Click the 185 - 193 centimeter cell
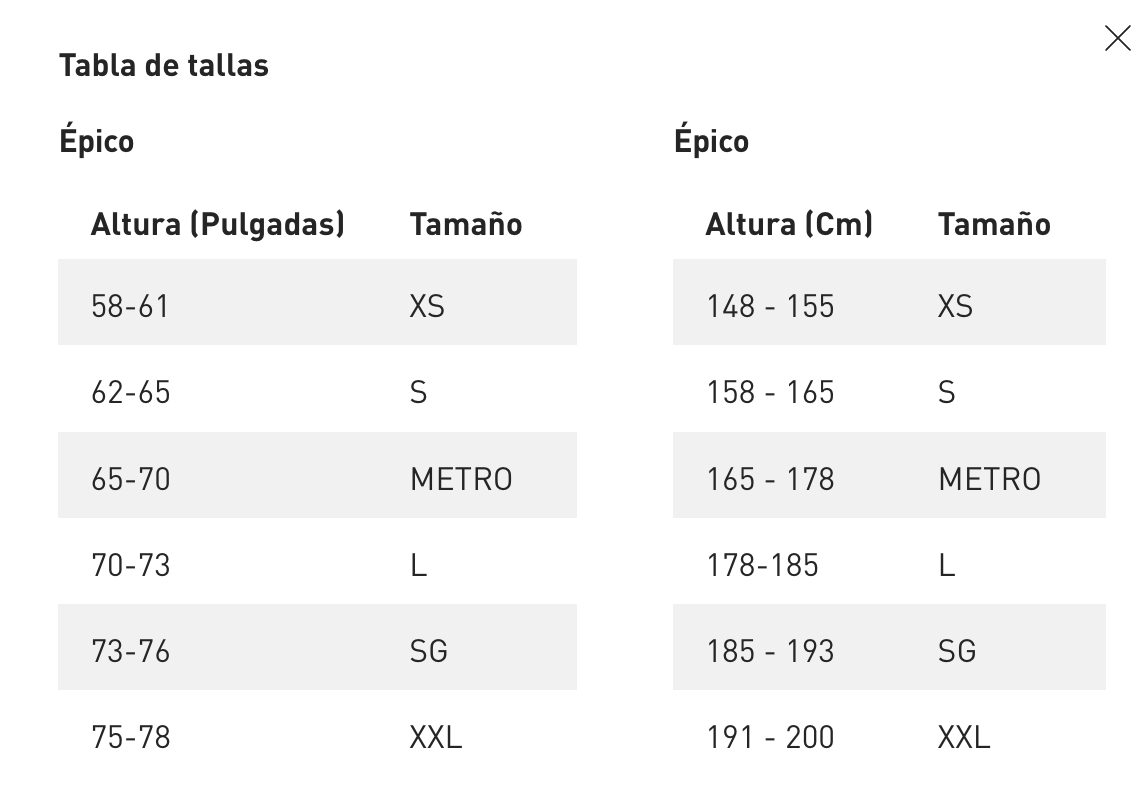 (x=770, y=651)
